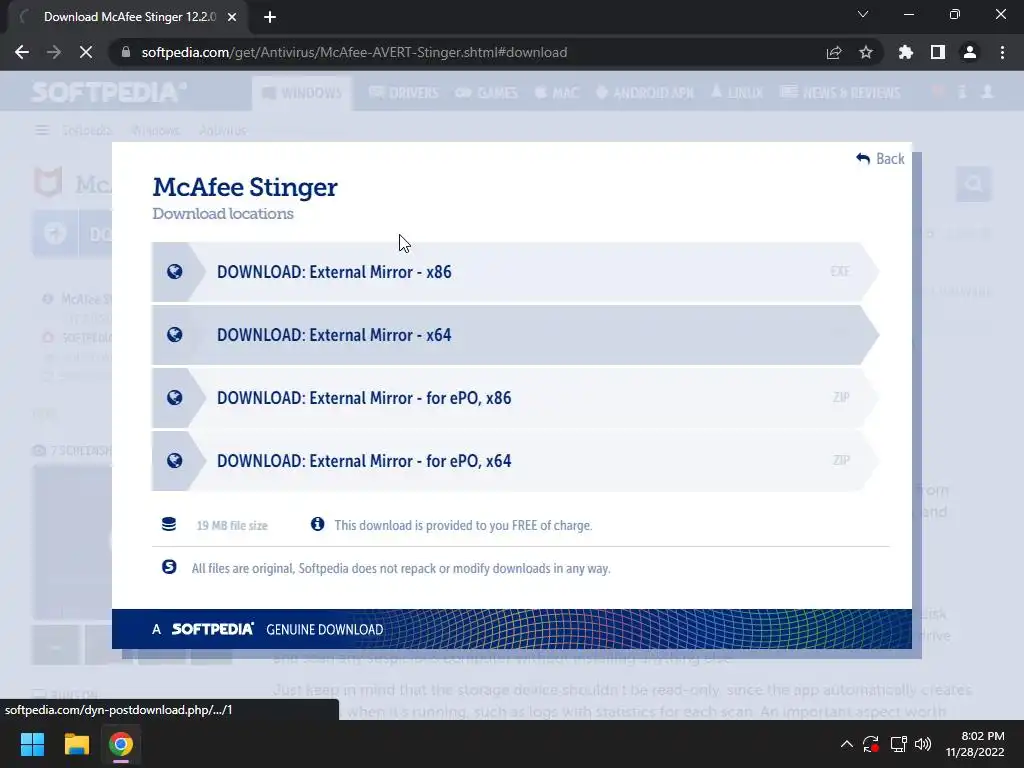Open the Chrome three-dot menu
This screenshot has width=1024, height=768.
click(1002, 52)
